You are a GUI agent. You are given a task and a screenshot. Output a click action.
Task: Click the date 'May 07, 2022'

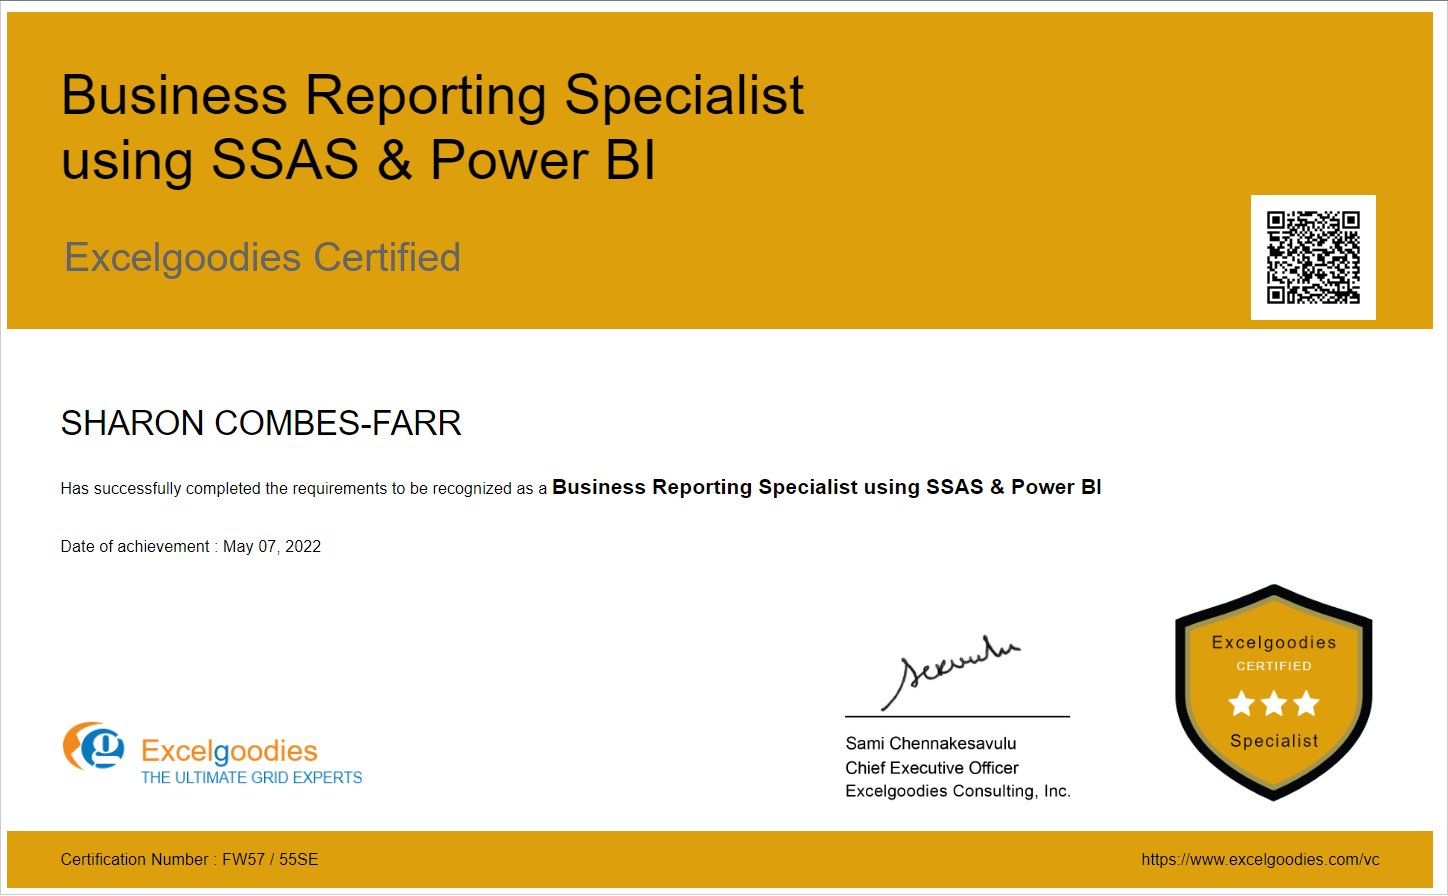click(x=272, y=546)
